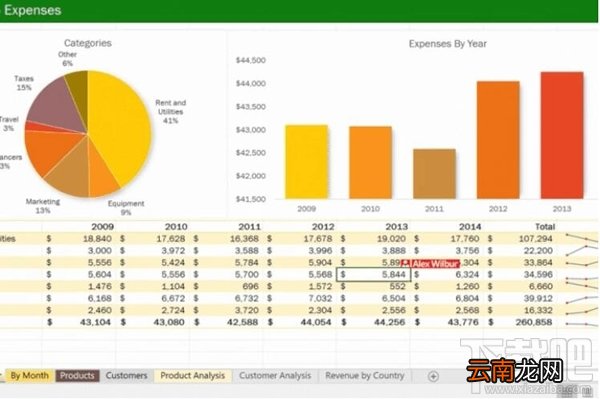Select the Expenses By Year chart title

[x=447, y=44]
